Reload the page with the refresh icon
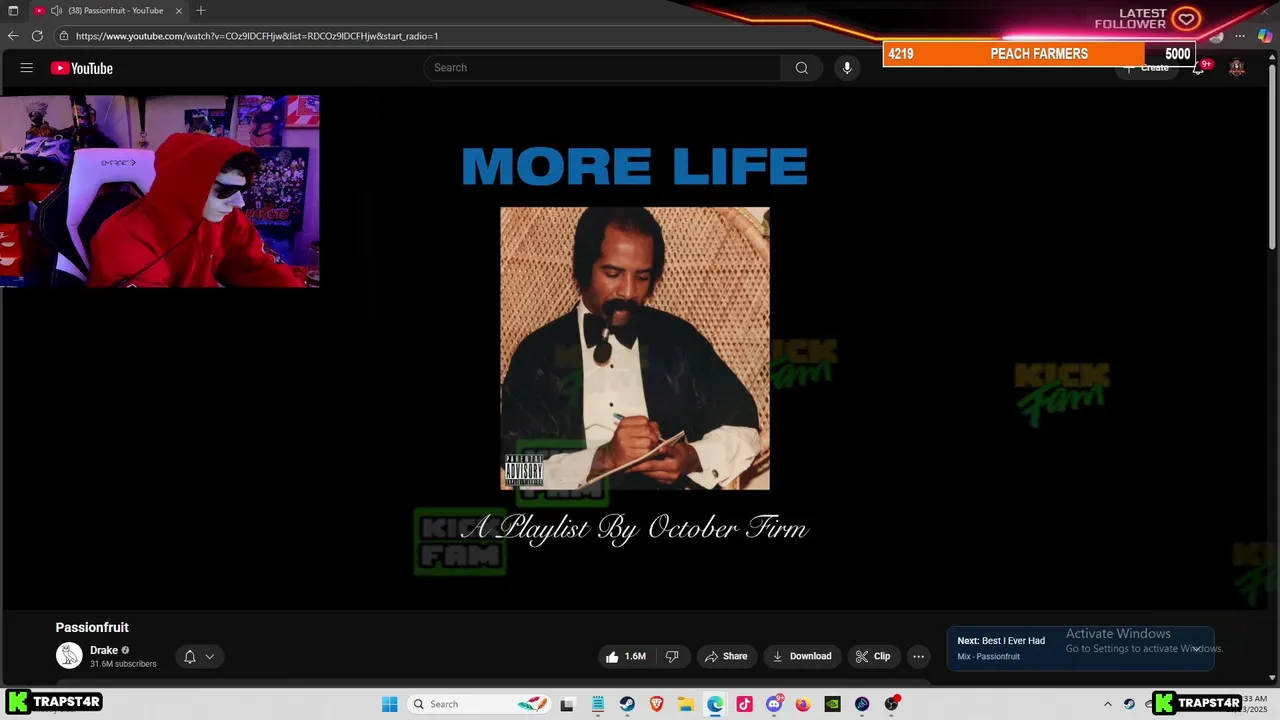Viewport: 1280px width, 720px height. [x=37, y=36]
